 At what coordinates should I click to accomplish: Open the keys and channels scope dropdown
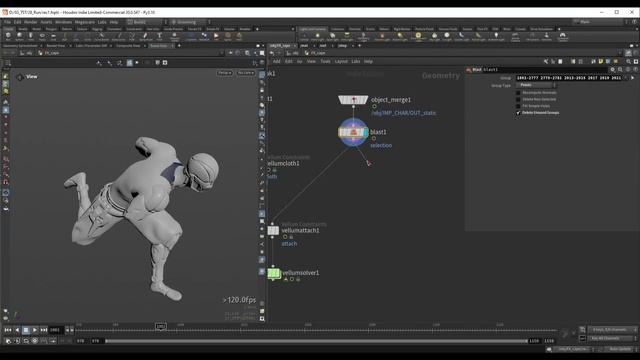612,330
